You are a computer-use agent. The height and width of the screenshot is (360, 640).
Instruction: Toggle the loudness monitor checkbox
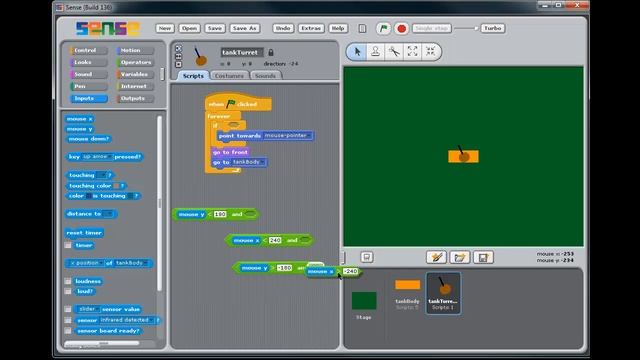(x=68, y=281)
